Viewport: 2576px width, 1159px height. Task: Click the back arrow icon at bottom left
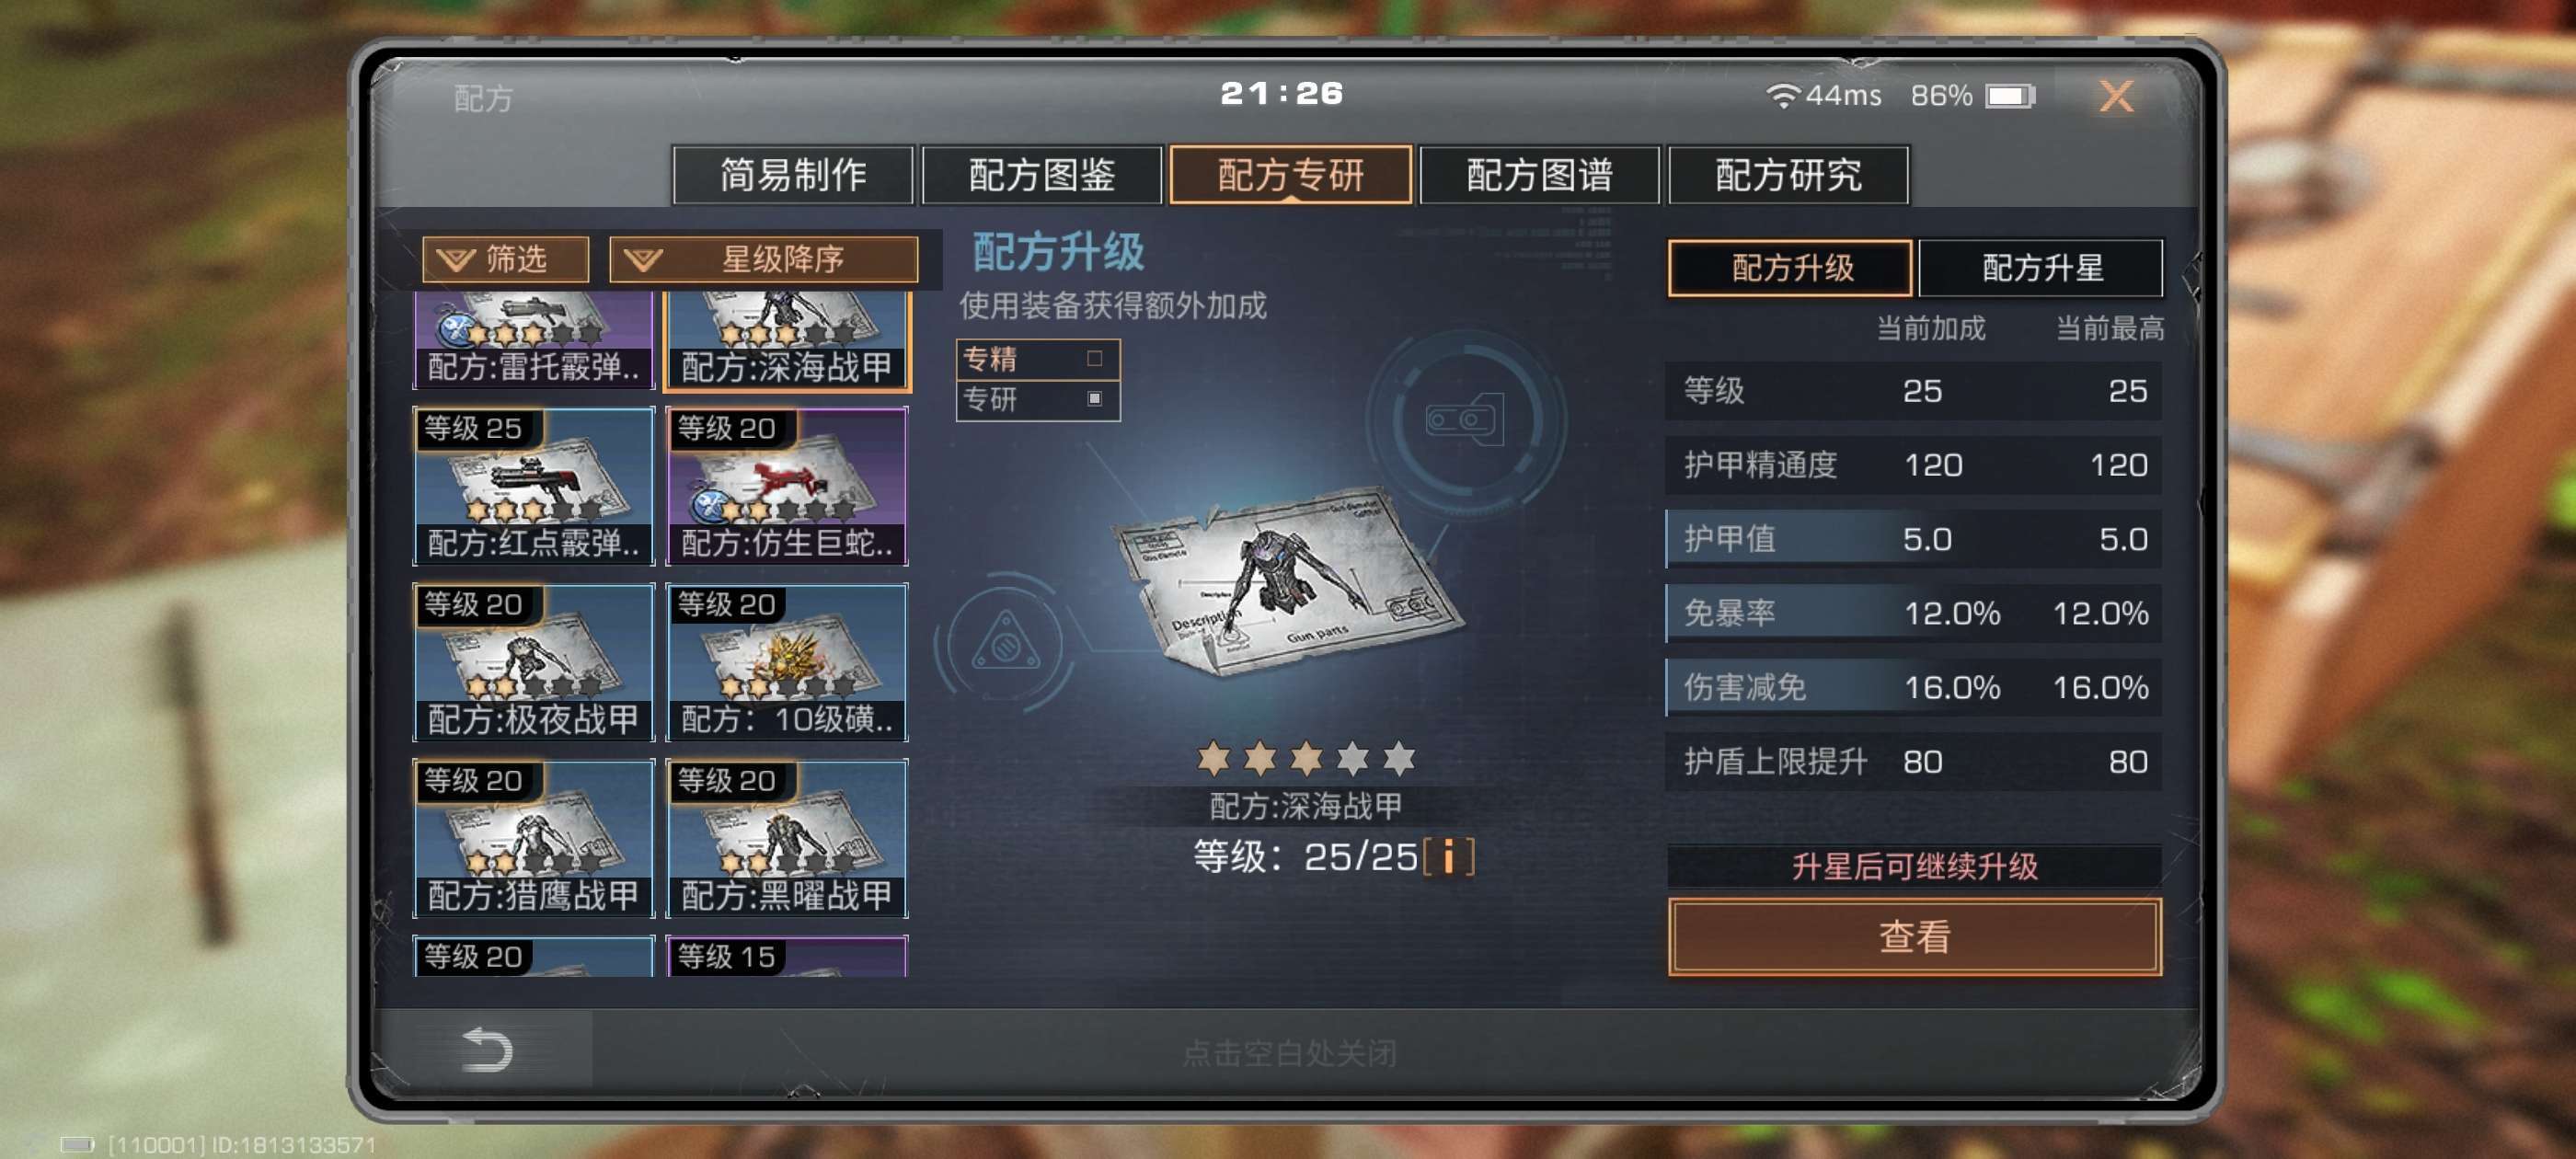point(487,1049)
